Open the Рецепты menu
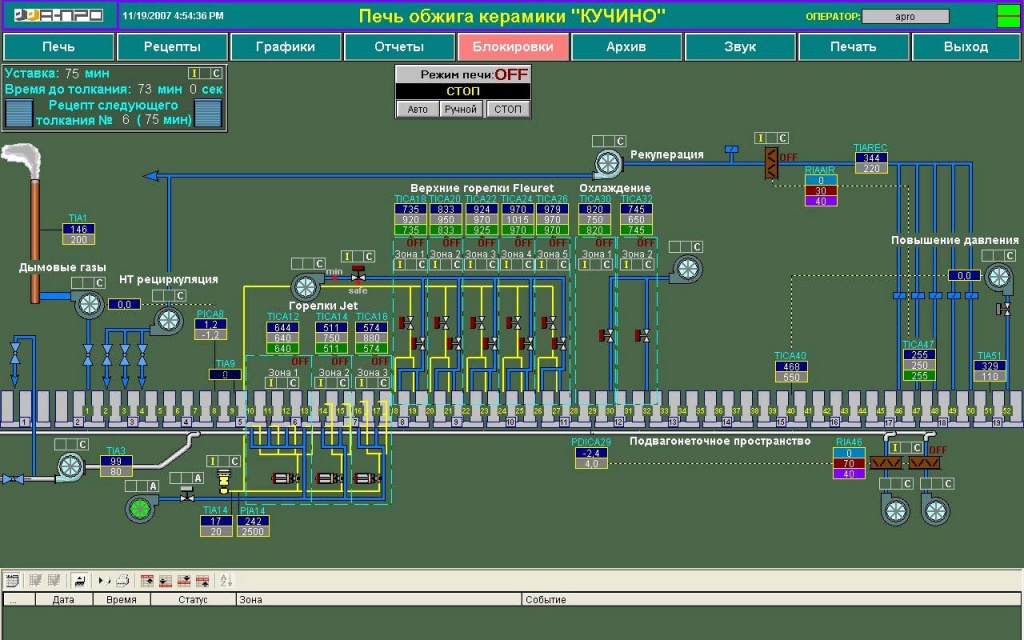Image resolution: width=1024 pixels, height=640 pixels. [x=172, y=47]
